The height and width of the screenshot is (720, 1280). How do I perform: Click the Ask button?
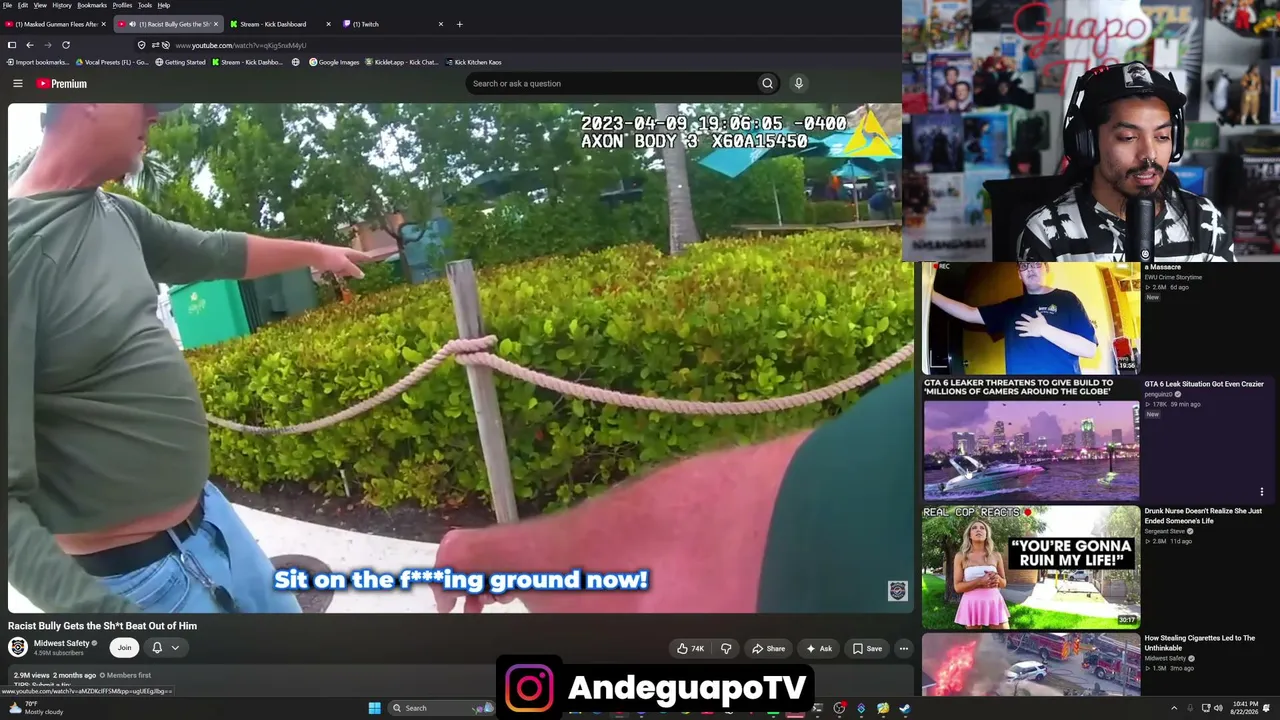(x=819, y=648)
